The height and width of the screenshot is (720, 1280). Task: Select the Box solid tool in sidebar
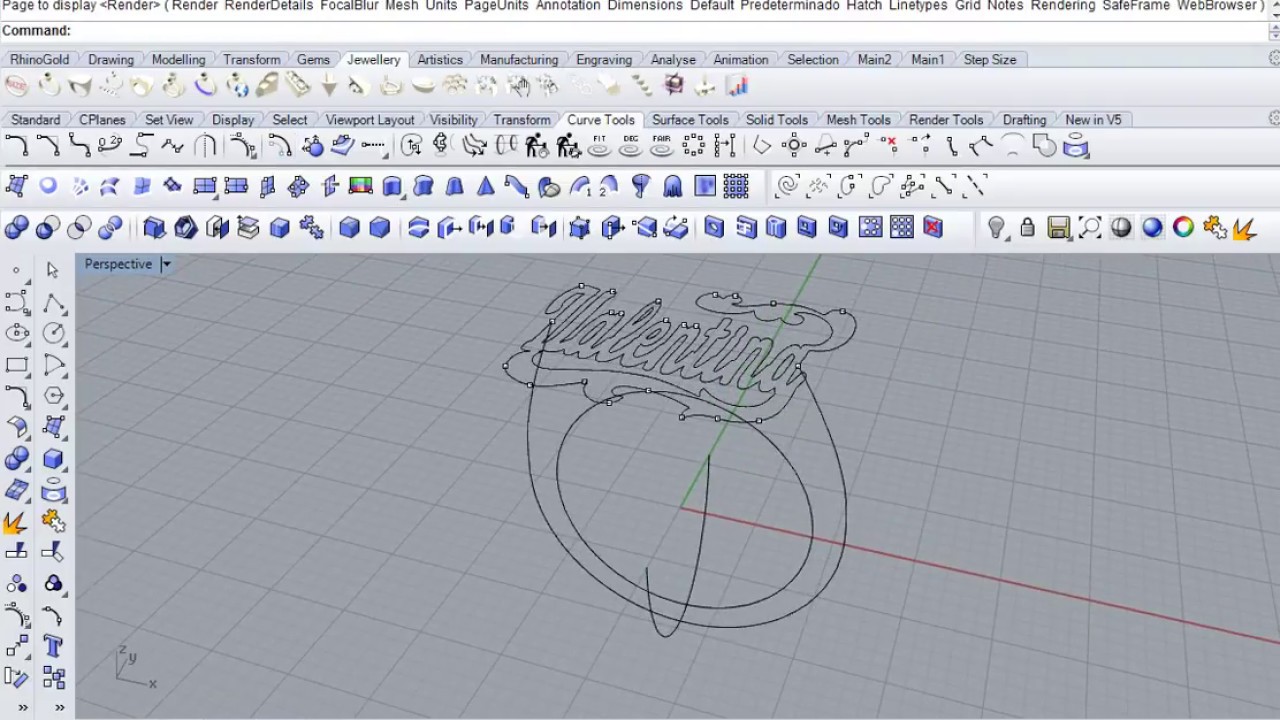click(x=53, y=459)
